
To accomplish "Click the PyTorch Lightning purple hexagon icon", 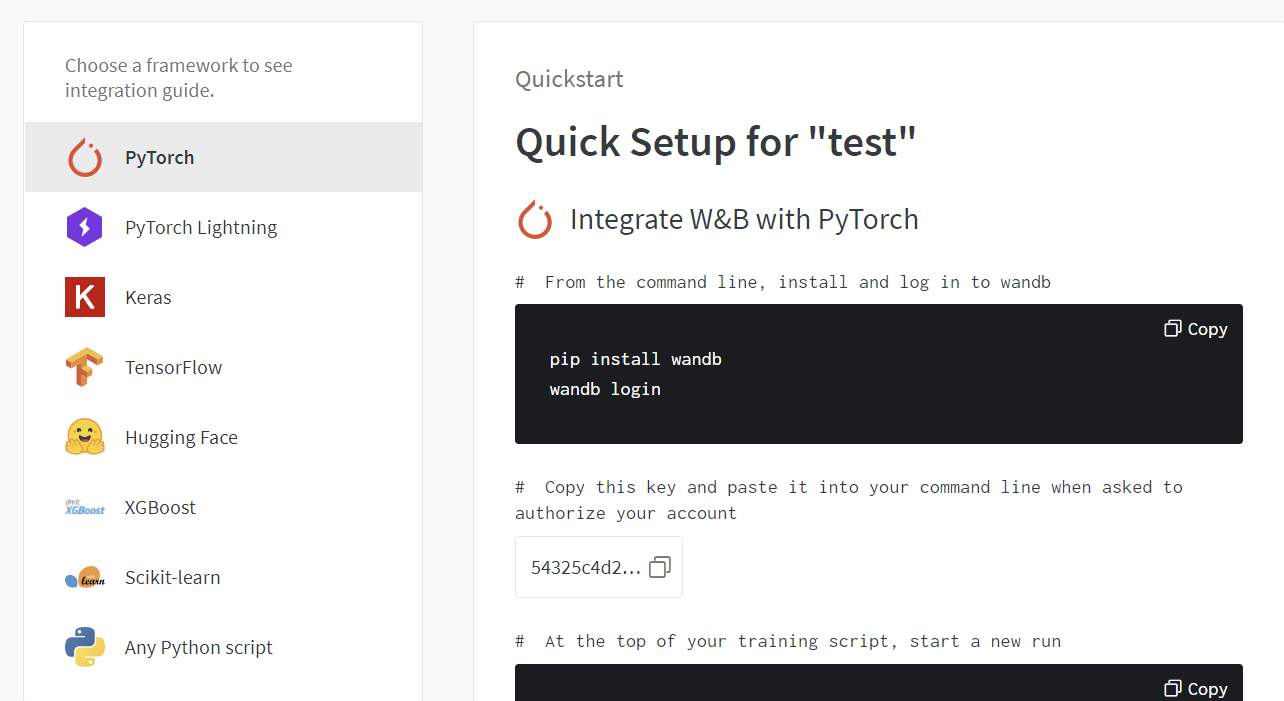I will (85, 227).
